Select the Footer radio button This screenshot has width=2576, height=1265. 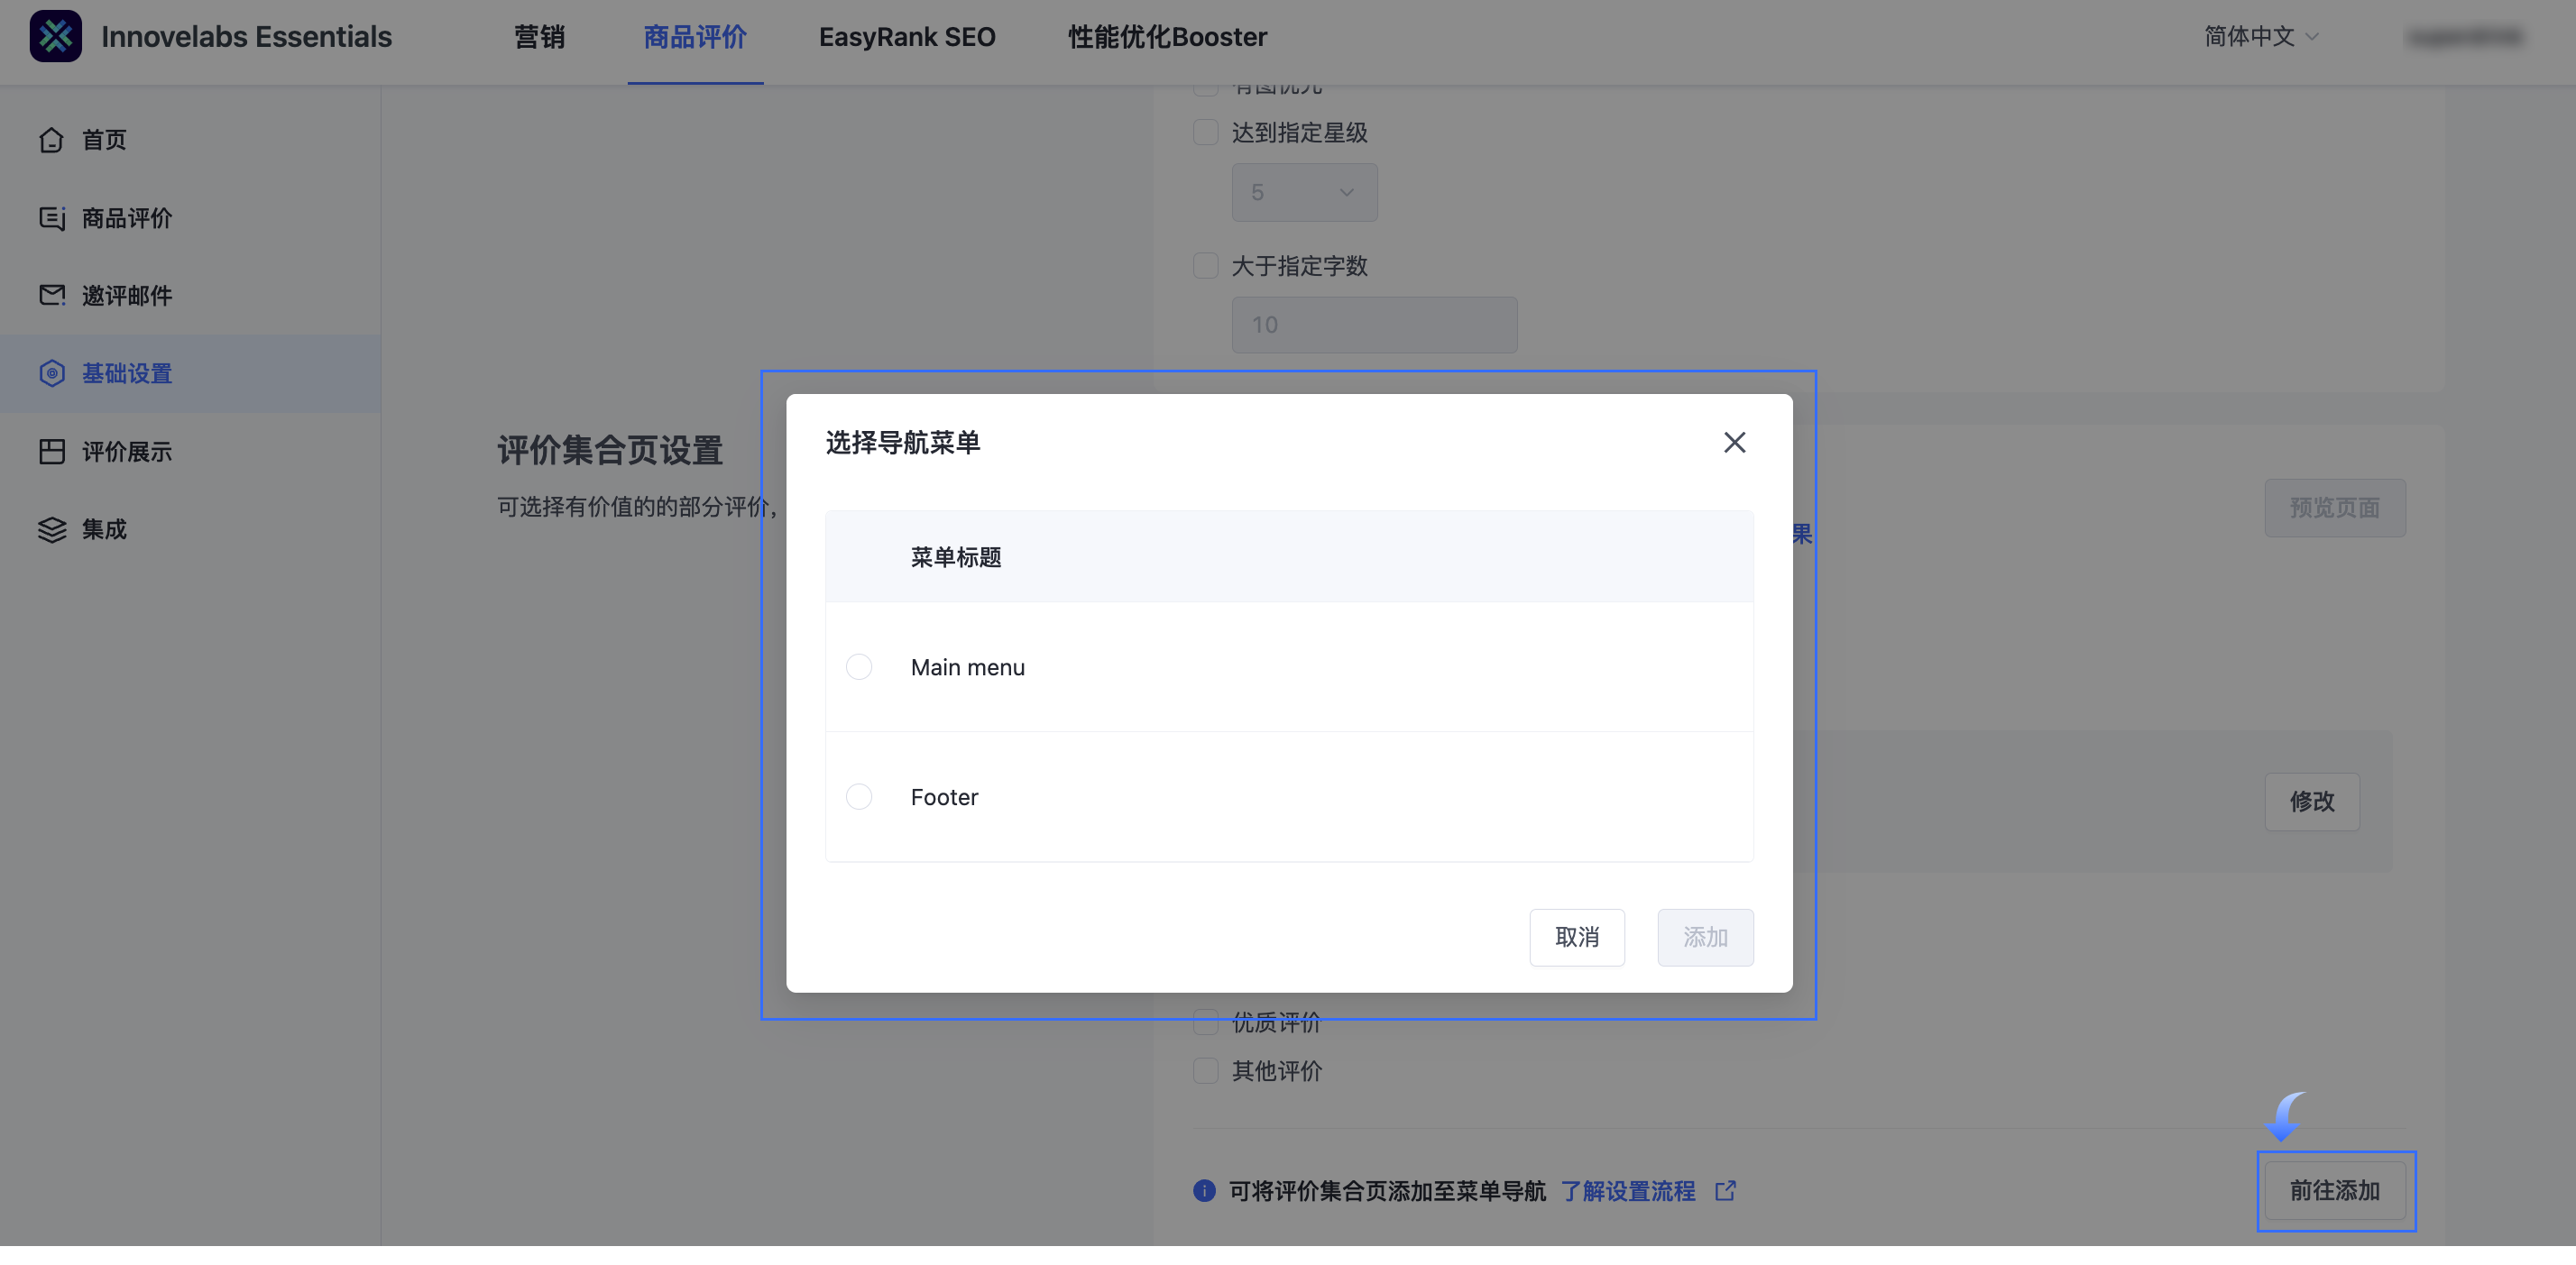click(x=859, y=796)
